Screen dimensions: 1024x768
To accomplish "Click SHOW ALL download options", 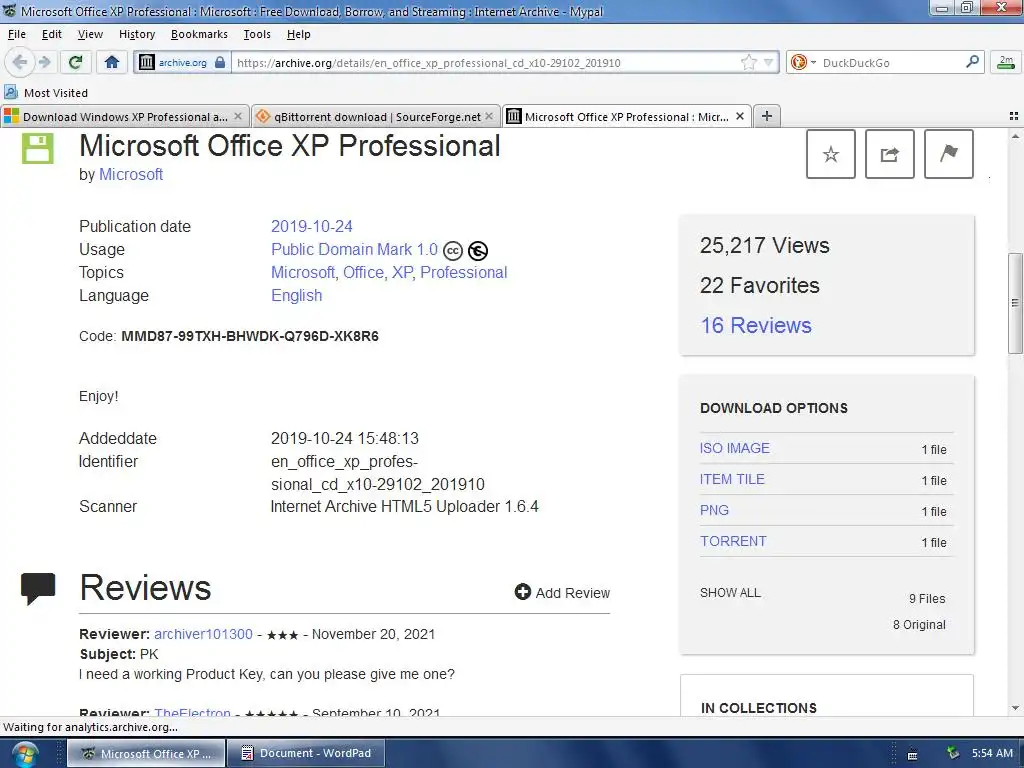I will pyautogui.click(x=730, y=592).
